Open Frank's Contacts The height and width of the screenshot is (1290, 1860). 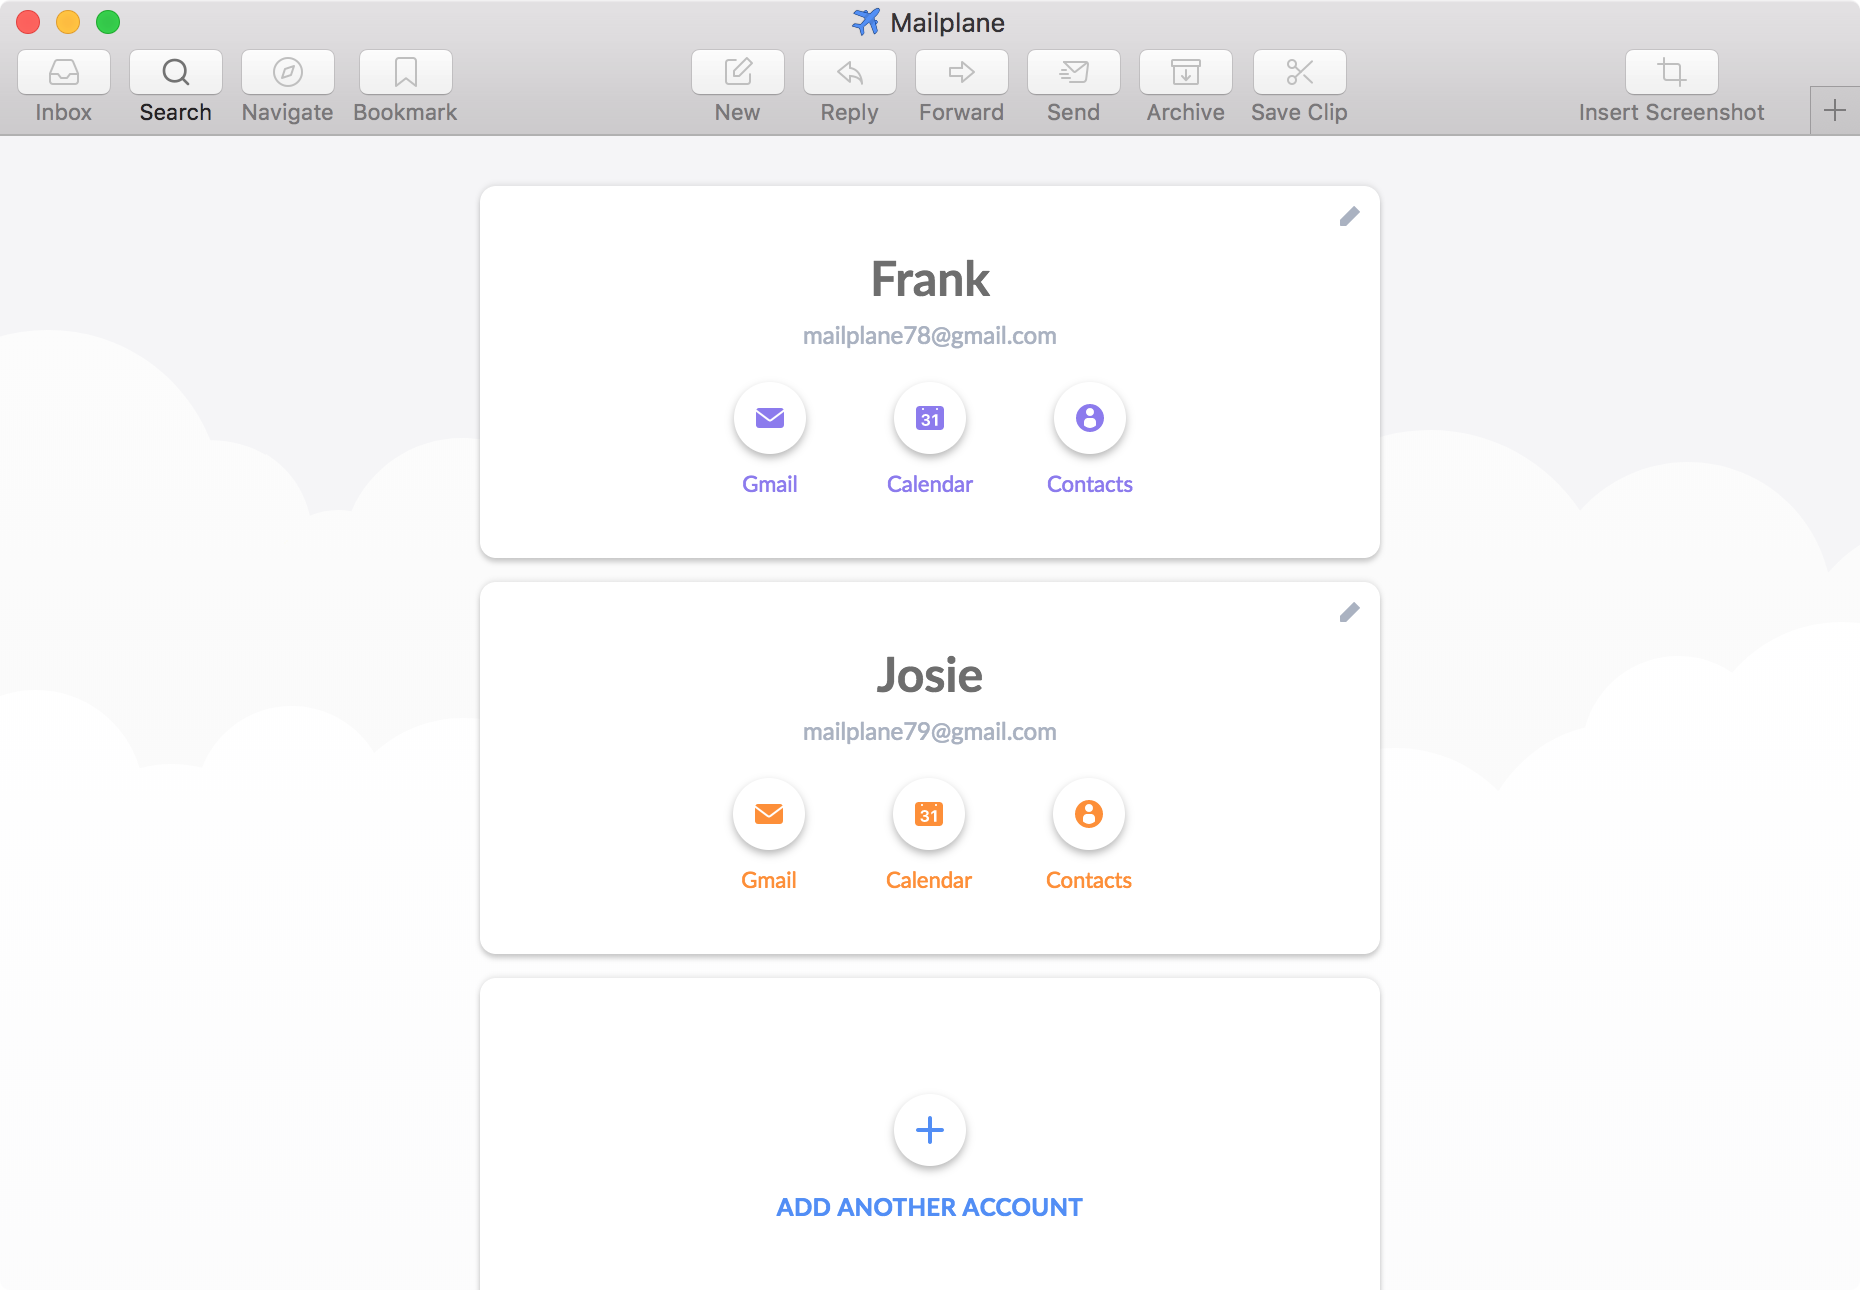(x=1089, y=418)
